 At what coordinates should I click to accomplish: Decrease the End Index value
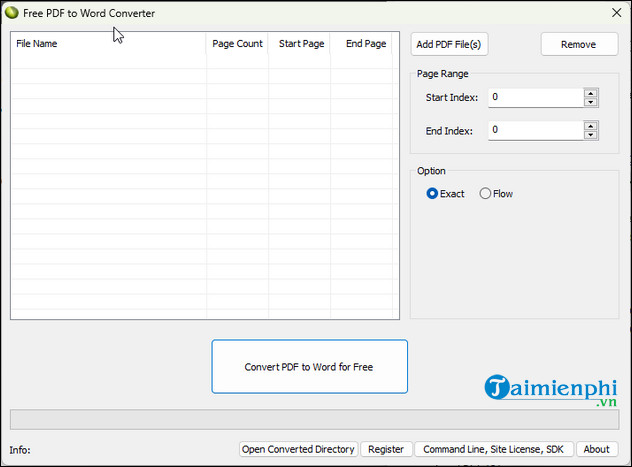pyautogui.click(x=591, y=135)
